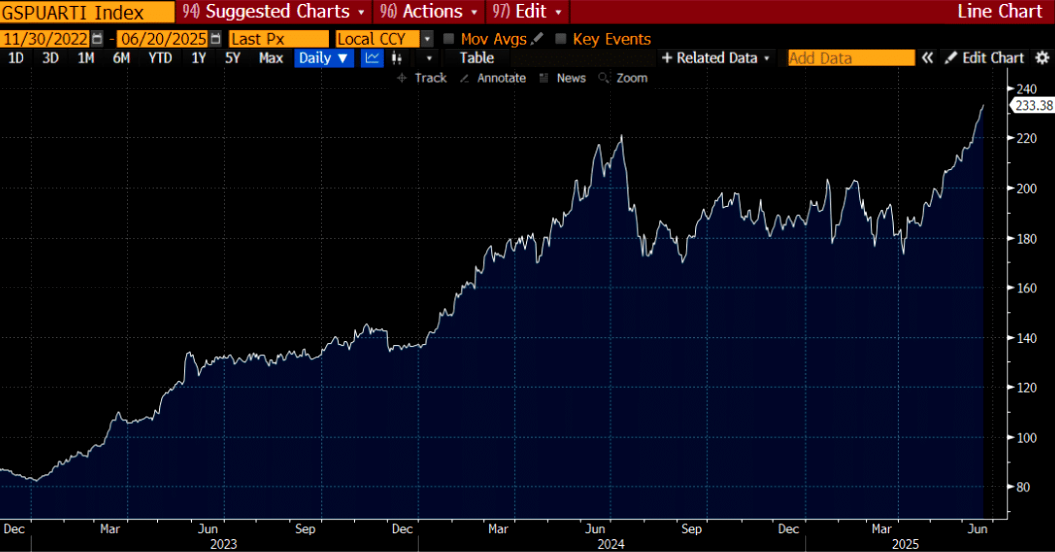
Task: Expand the Related Data dropdown
Action: pos(716,58)
